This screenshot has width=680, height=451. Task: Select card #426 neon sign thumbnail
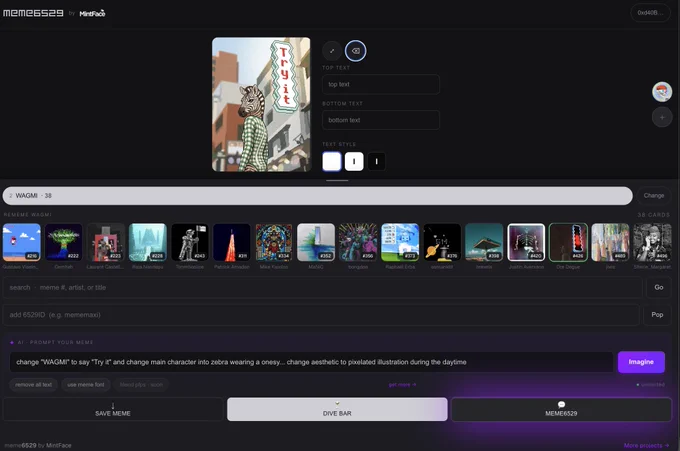569,242
